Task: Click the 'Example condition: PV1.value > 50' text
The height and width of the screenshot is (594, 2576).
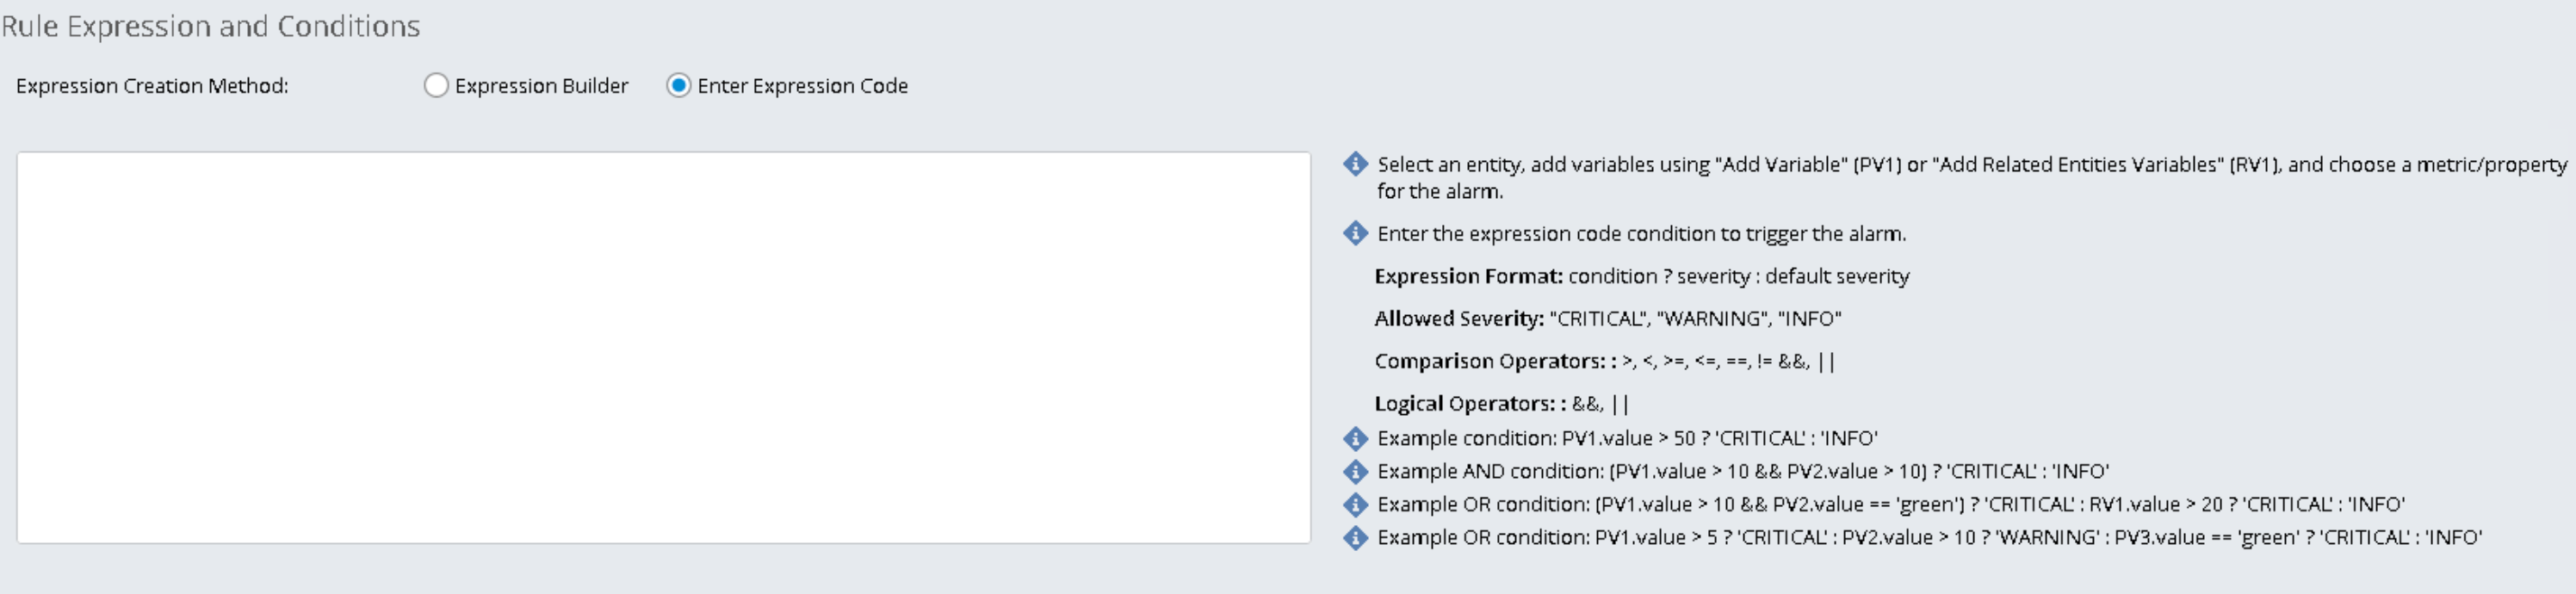Action: pyautogui.click(x=1627, y=438)
